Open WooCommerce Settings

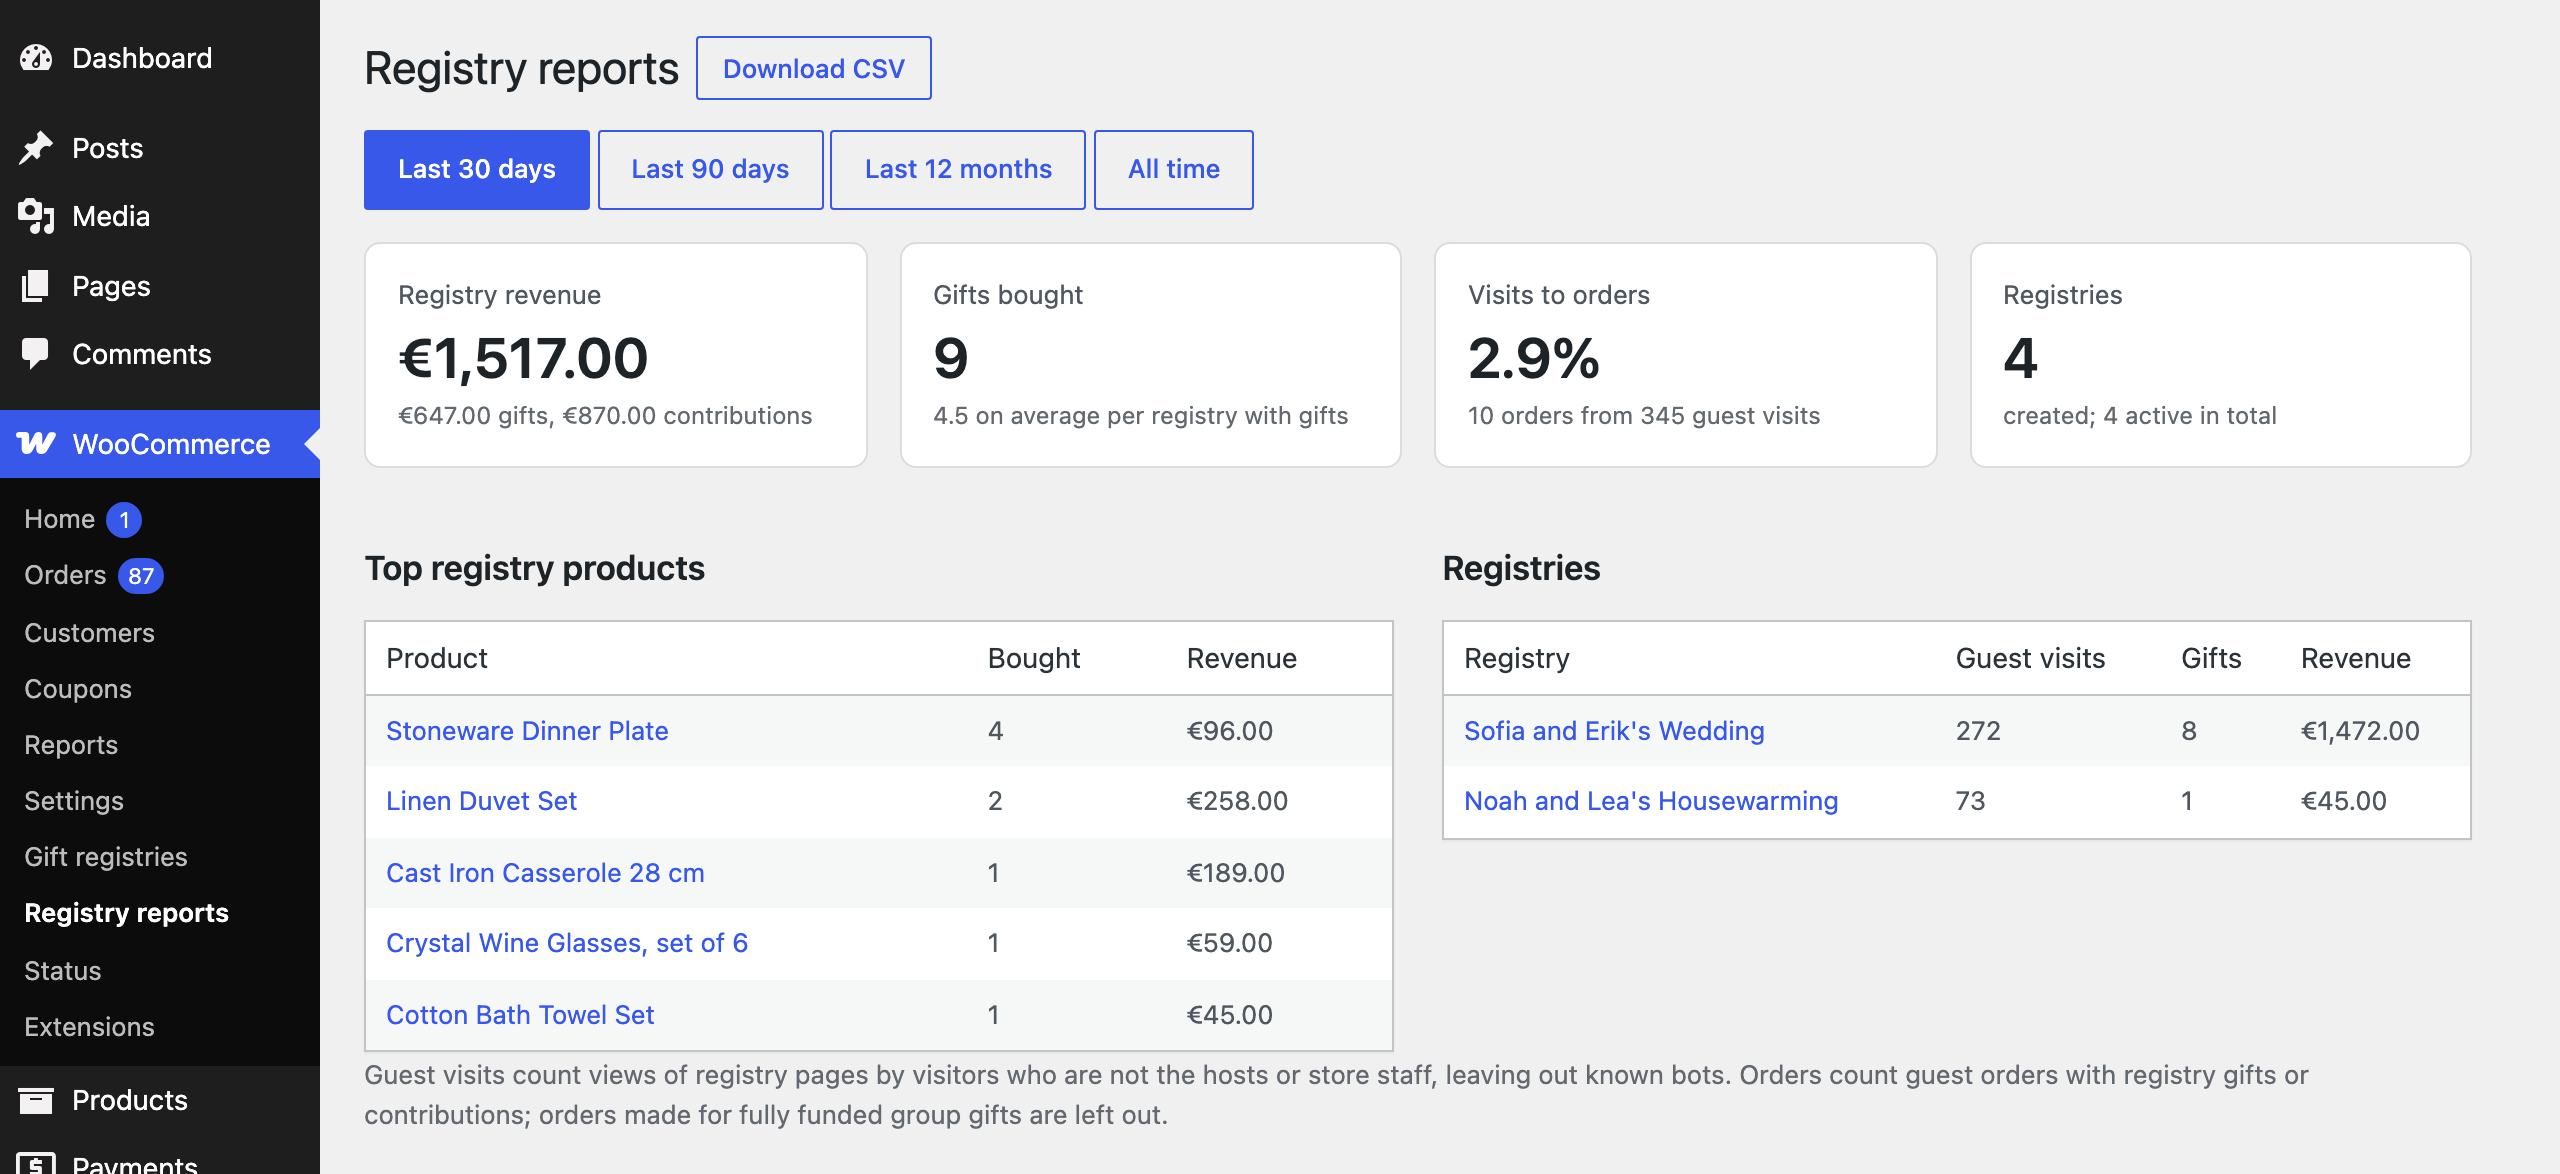tap(74, 801)
